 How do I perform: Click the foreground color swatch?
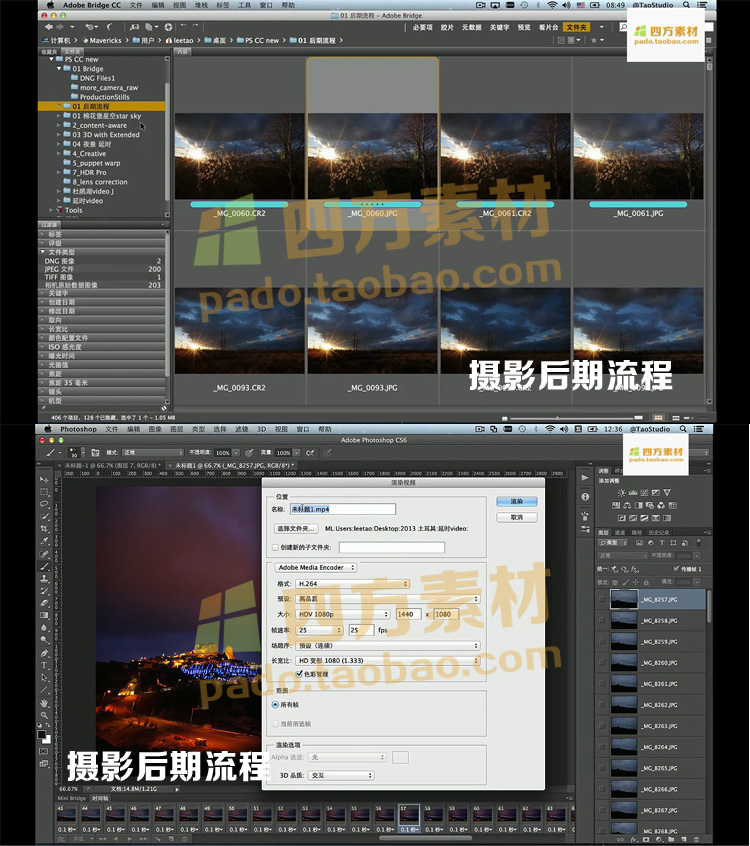[x=42, y=735]
